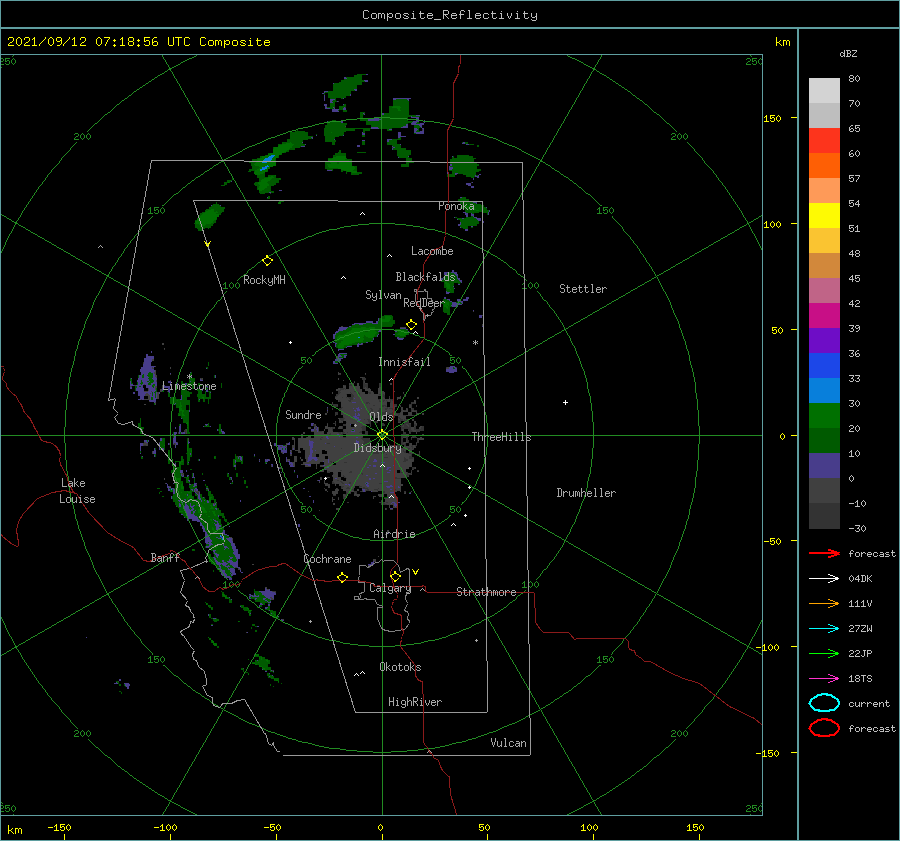Select the dark green swatch between 20 and 10 dBZ

(x=824, y=440)
